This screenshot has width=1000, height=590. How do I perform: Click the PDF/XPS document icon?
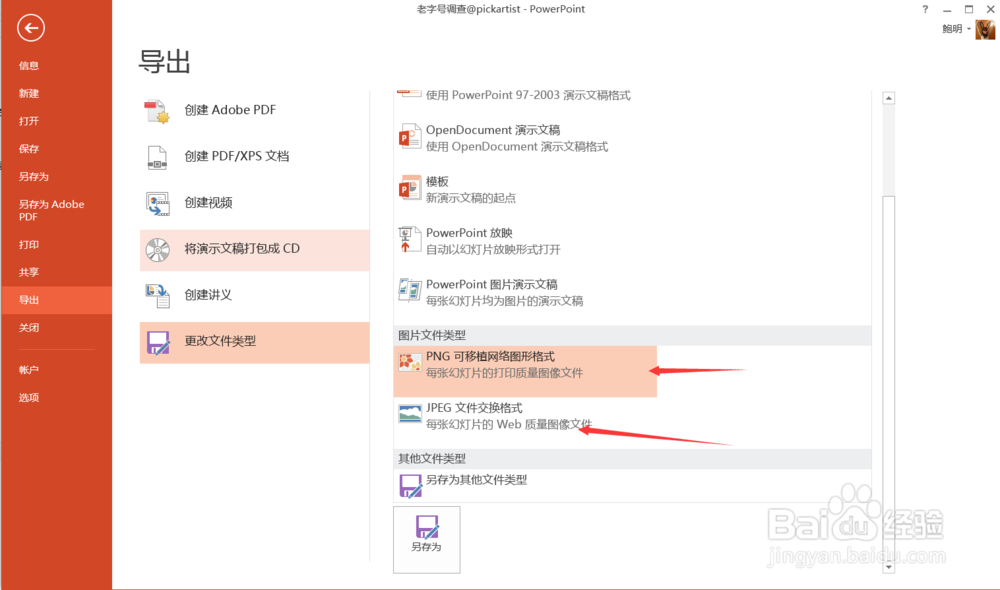pos(157,158)
